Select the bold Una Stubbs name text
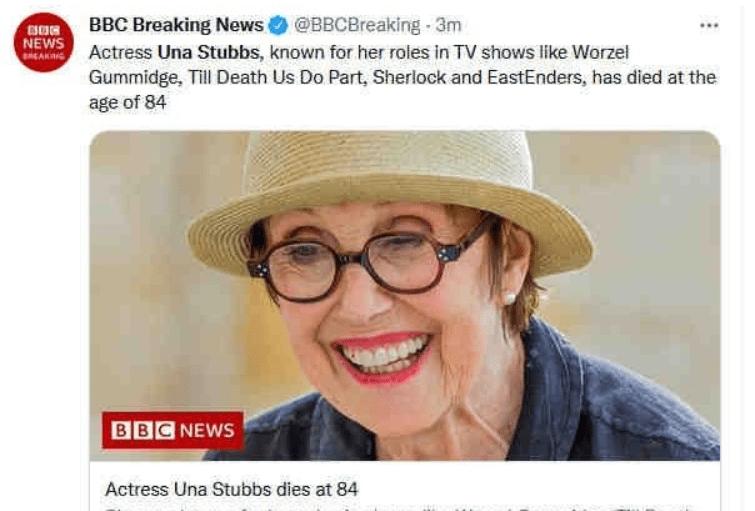This screenshot has width=755, height=511. [x=210, y=52]
